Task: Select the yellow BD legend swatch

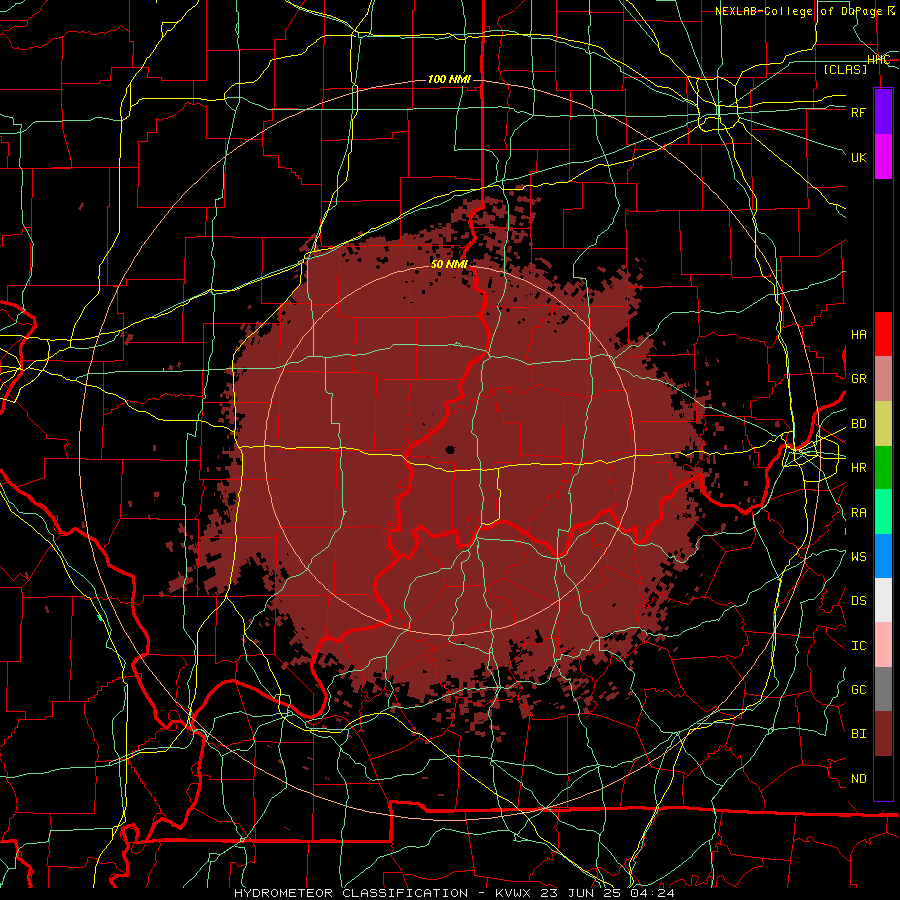Action: point(883,423)
